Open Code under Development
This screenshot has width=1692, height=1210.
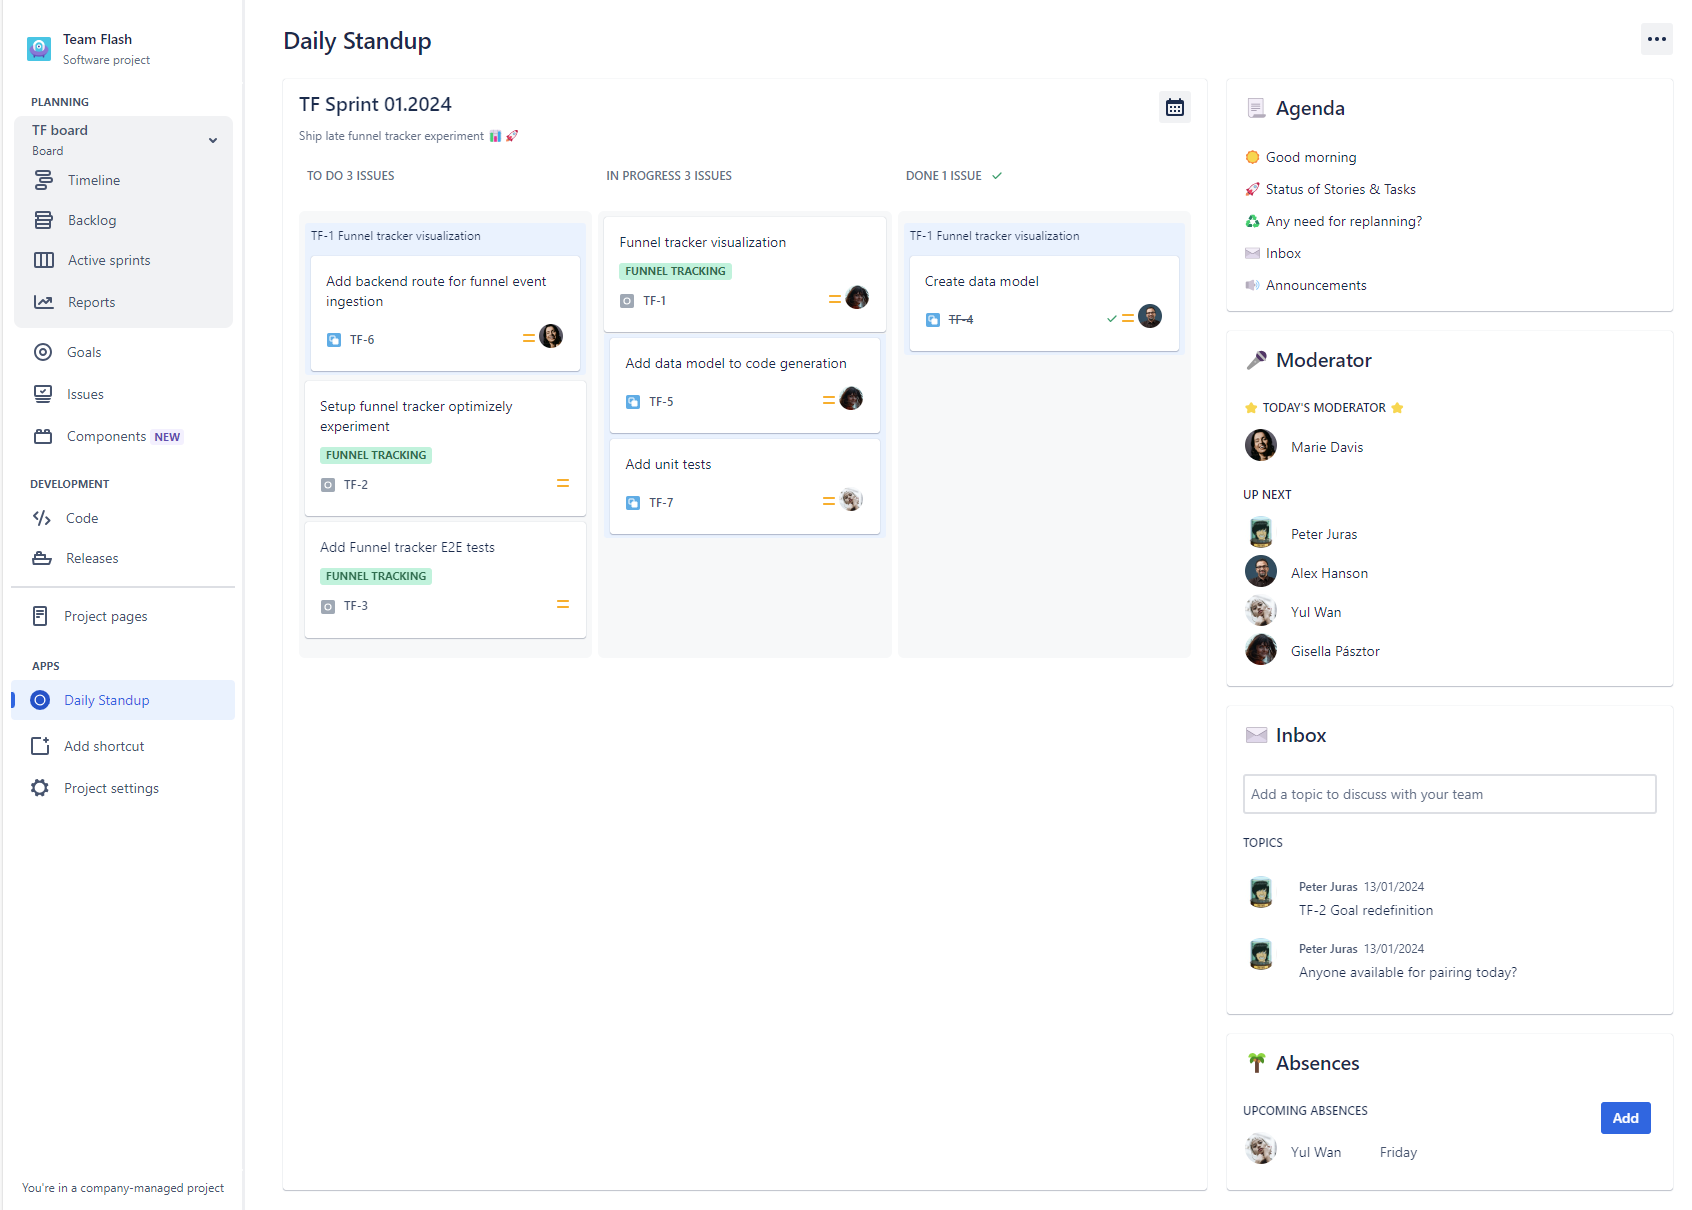tap(81, 518)
